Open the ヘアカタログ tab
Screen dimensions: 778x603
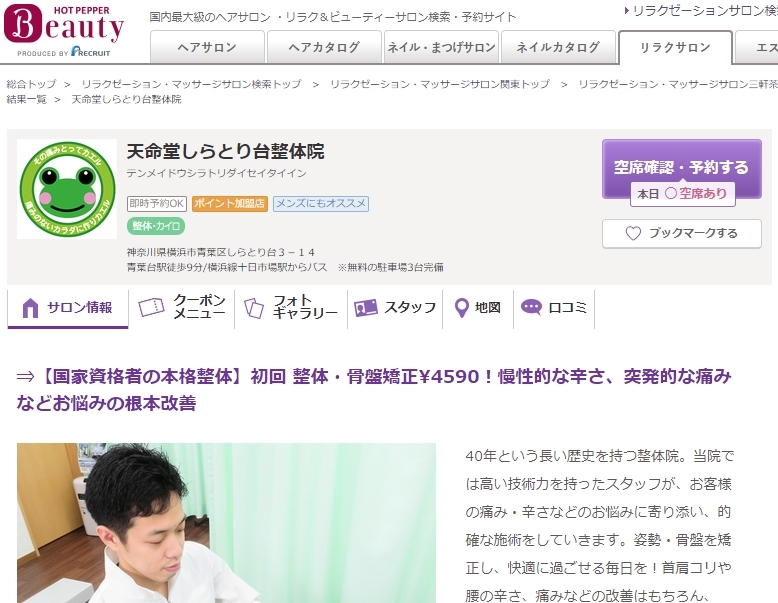324,47
